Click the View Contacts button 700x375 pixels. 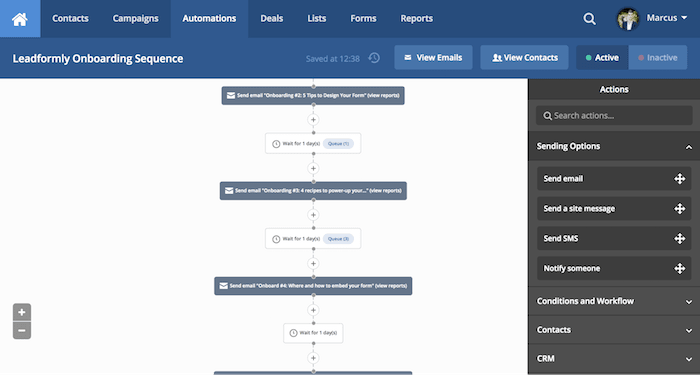pos(524,58)
